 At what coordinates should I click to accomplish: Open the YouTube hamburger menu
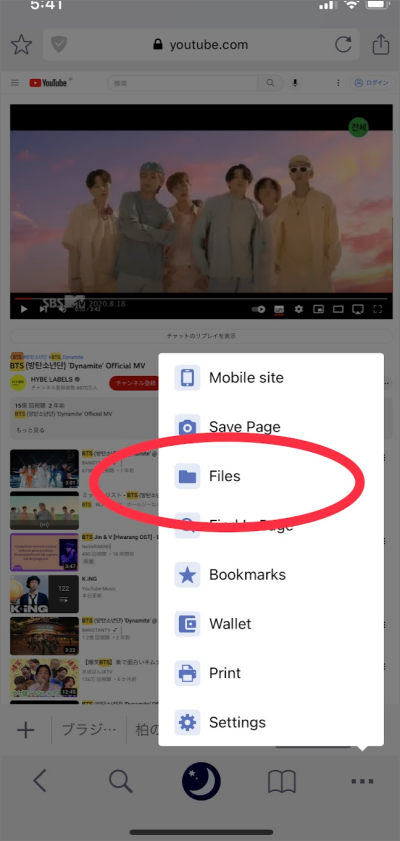[x=15, y=83]
